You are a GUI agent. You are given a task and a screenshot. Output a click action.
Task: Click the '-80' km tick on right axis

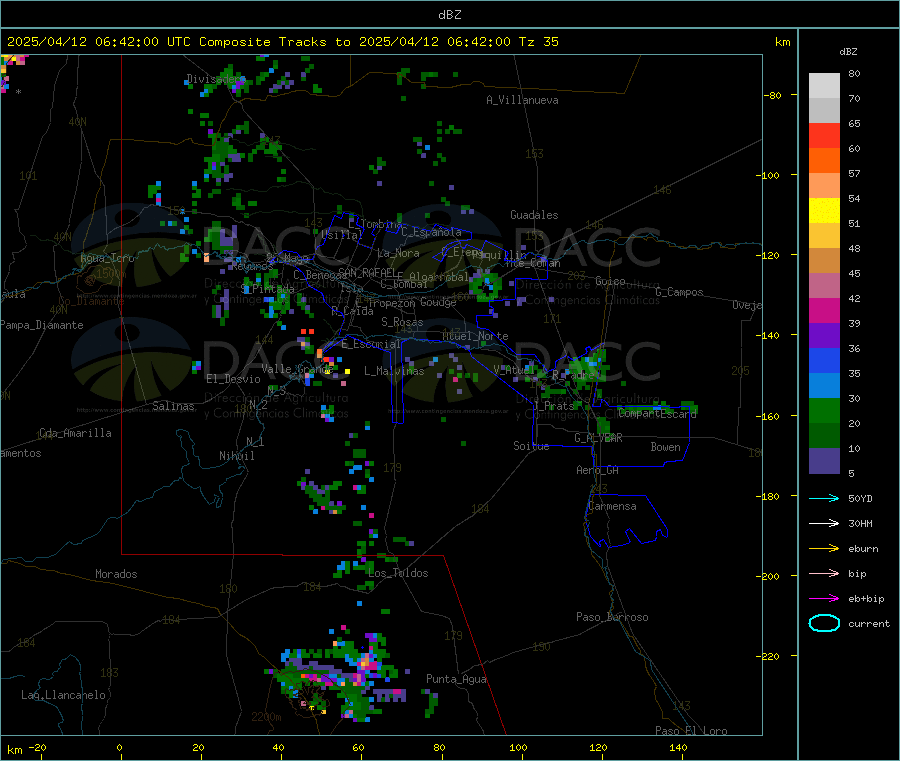(773, 95)
